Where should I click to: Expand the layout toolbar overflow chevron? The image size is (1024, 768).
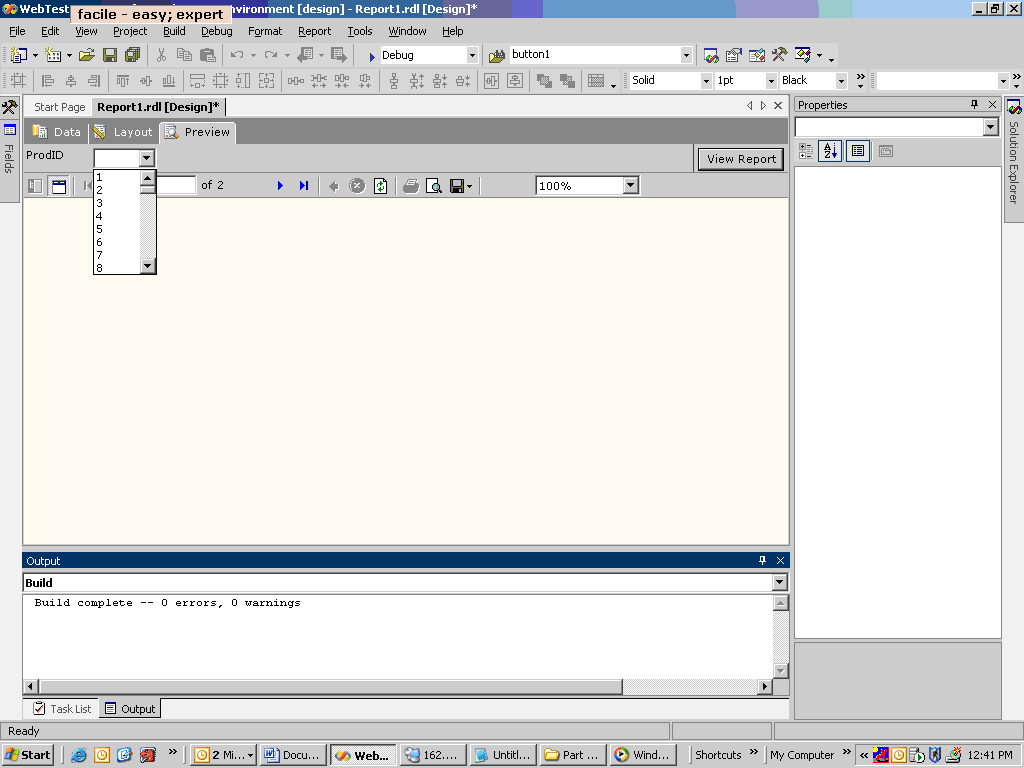pos(861,80)
